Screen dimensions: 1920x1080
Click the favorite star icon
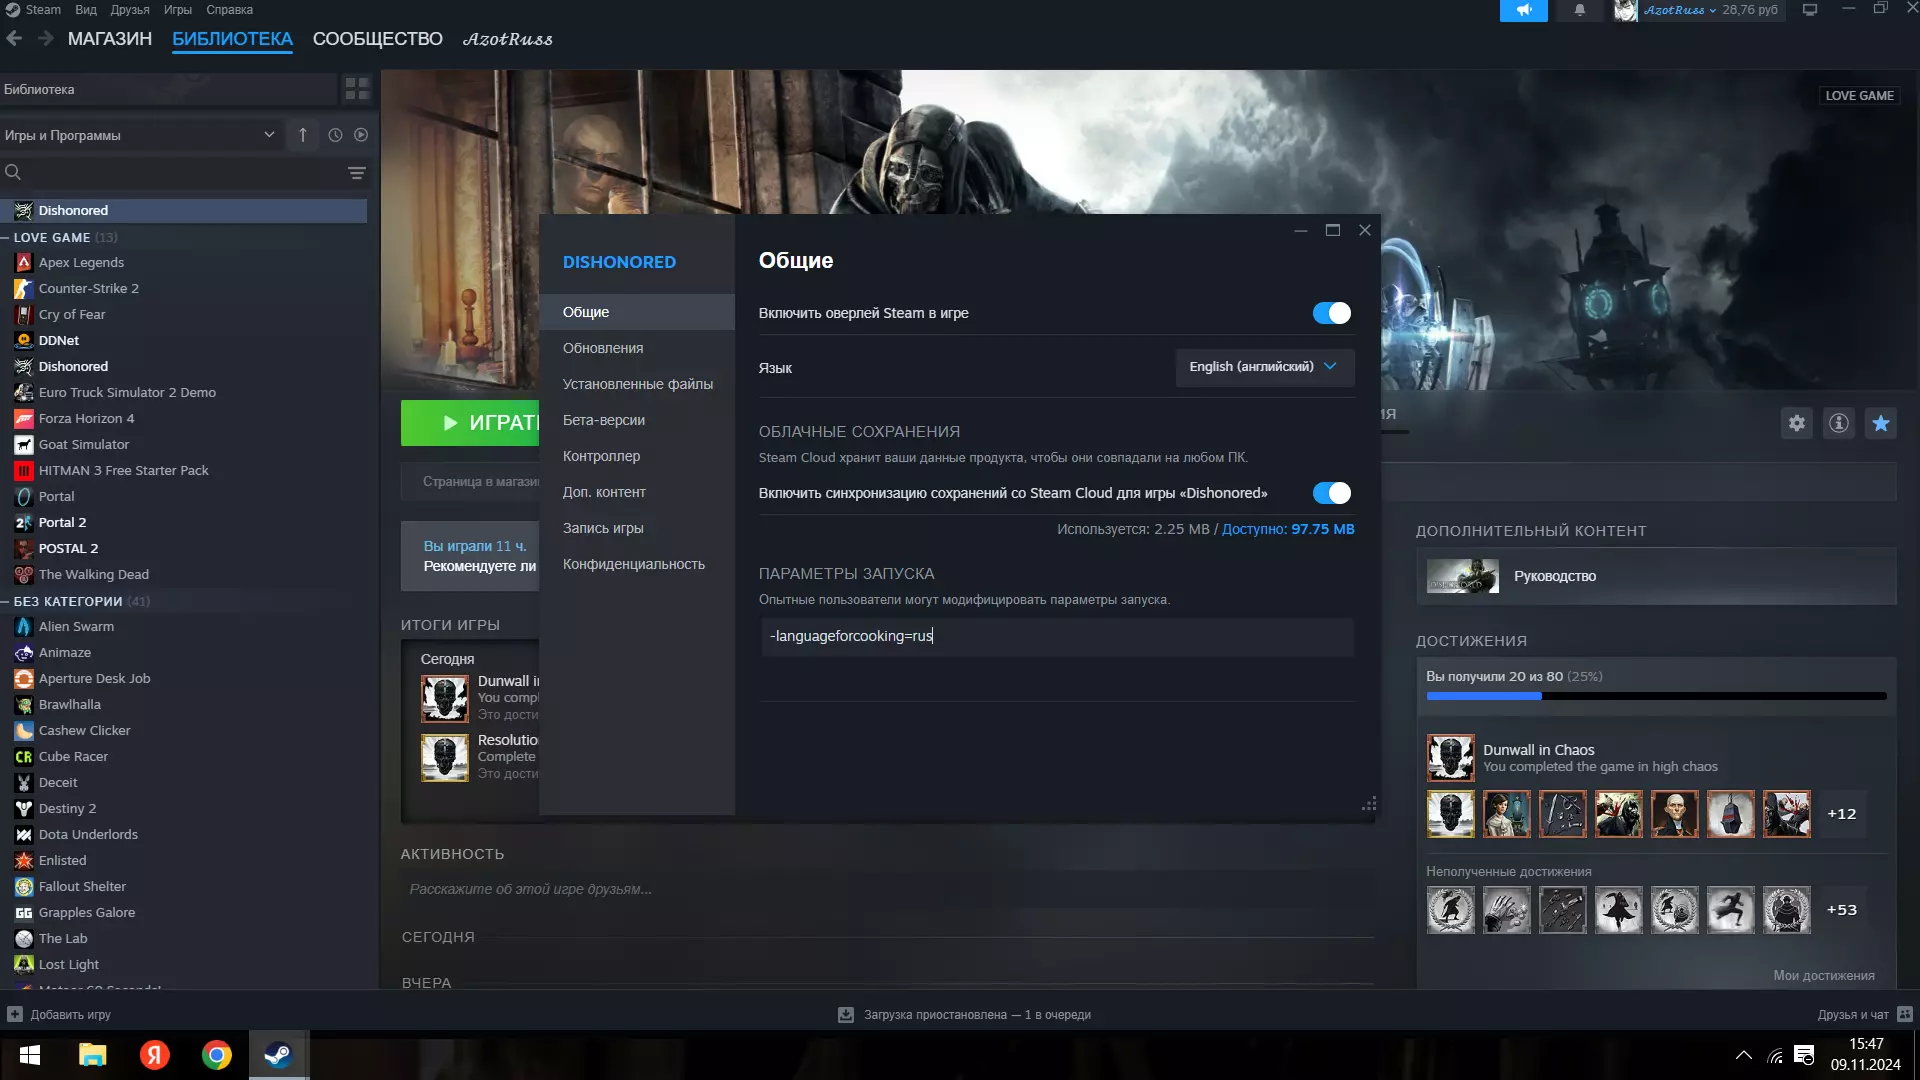[1880, 423]
